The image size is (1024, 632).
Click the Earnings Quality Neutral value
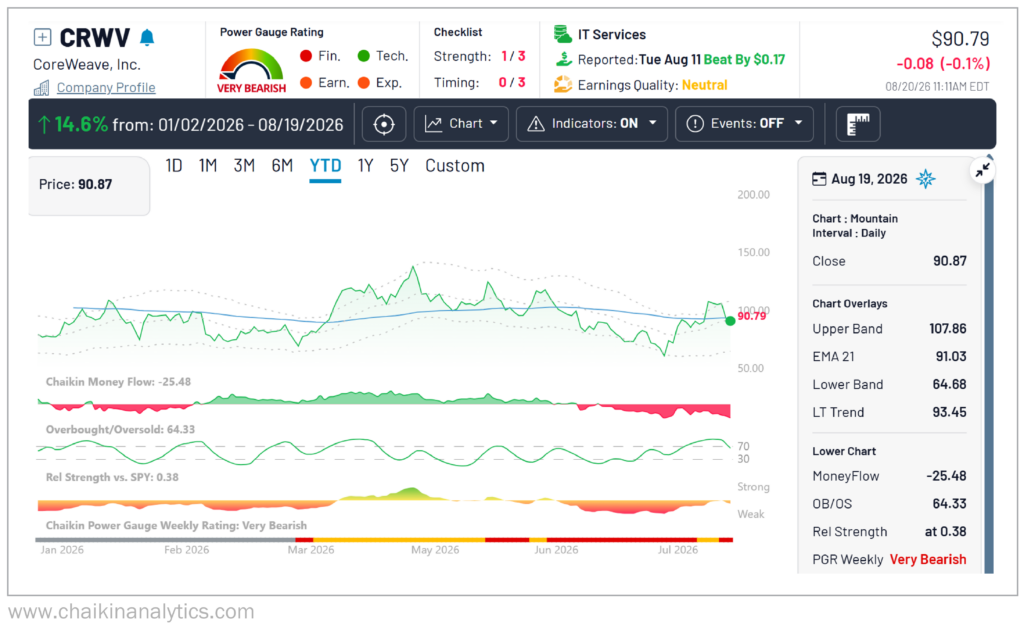tap(705, 85)
